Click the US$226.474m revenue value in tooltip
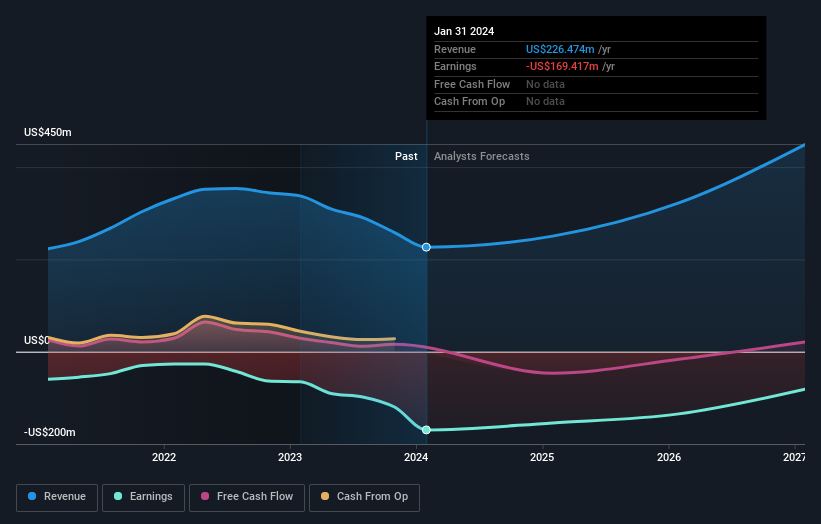Image resolution: width=821 pixels, height=524 pixels. pos(560,49)
